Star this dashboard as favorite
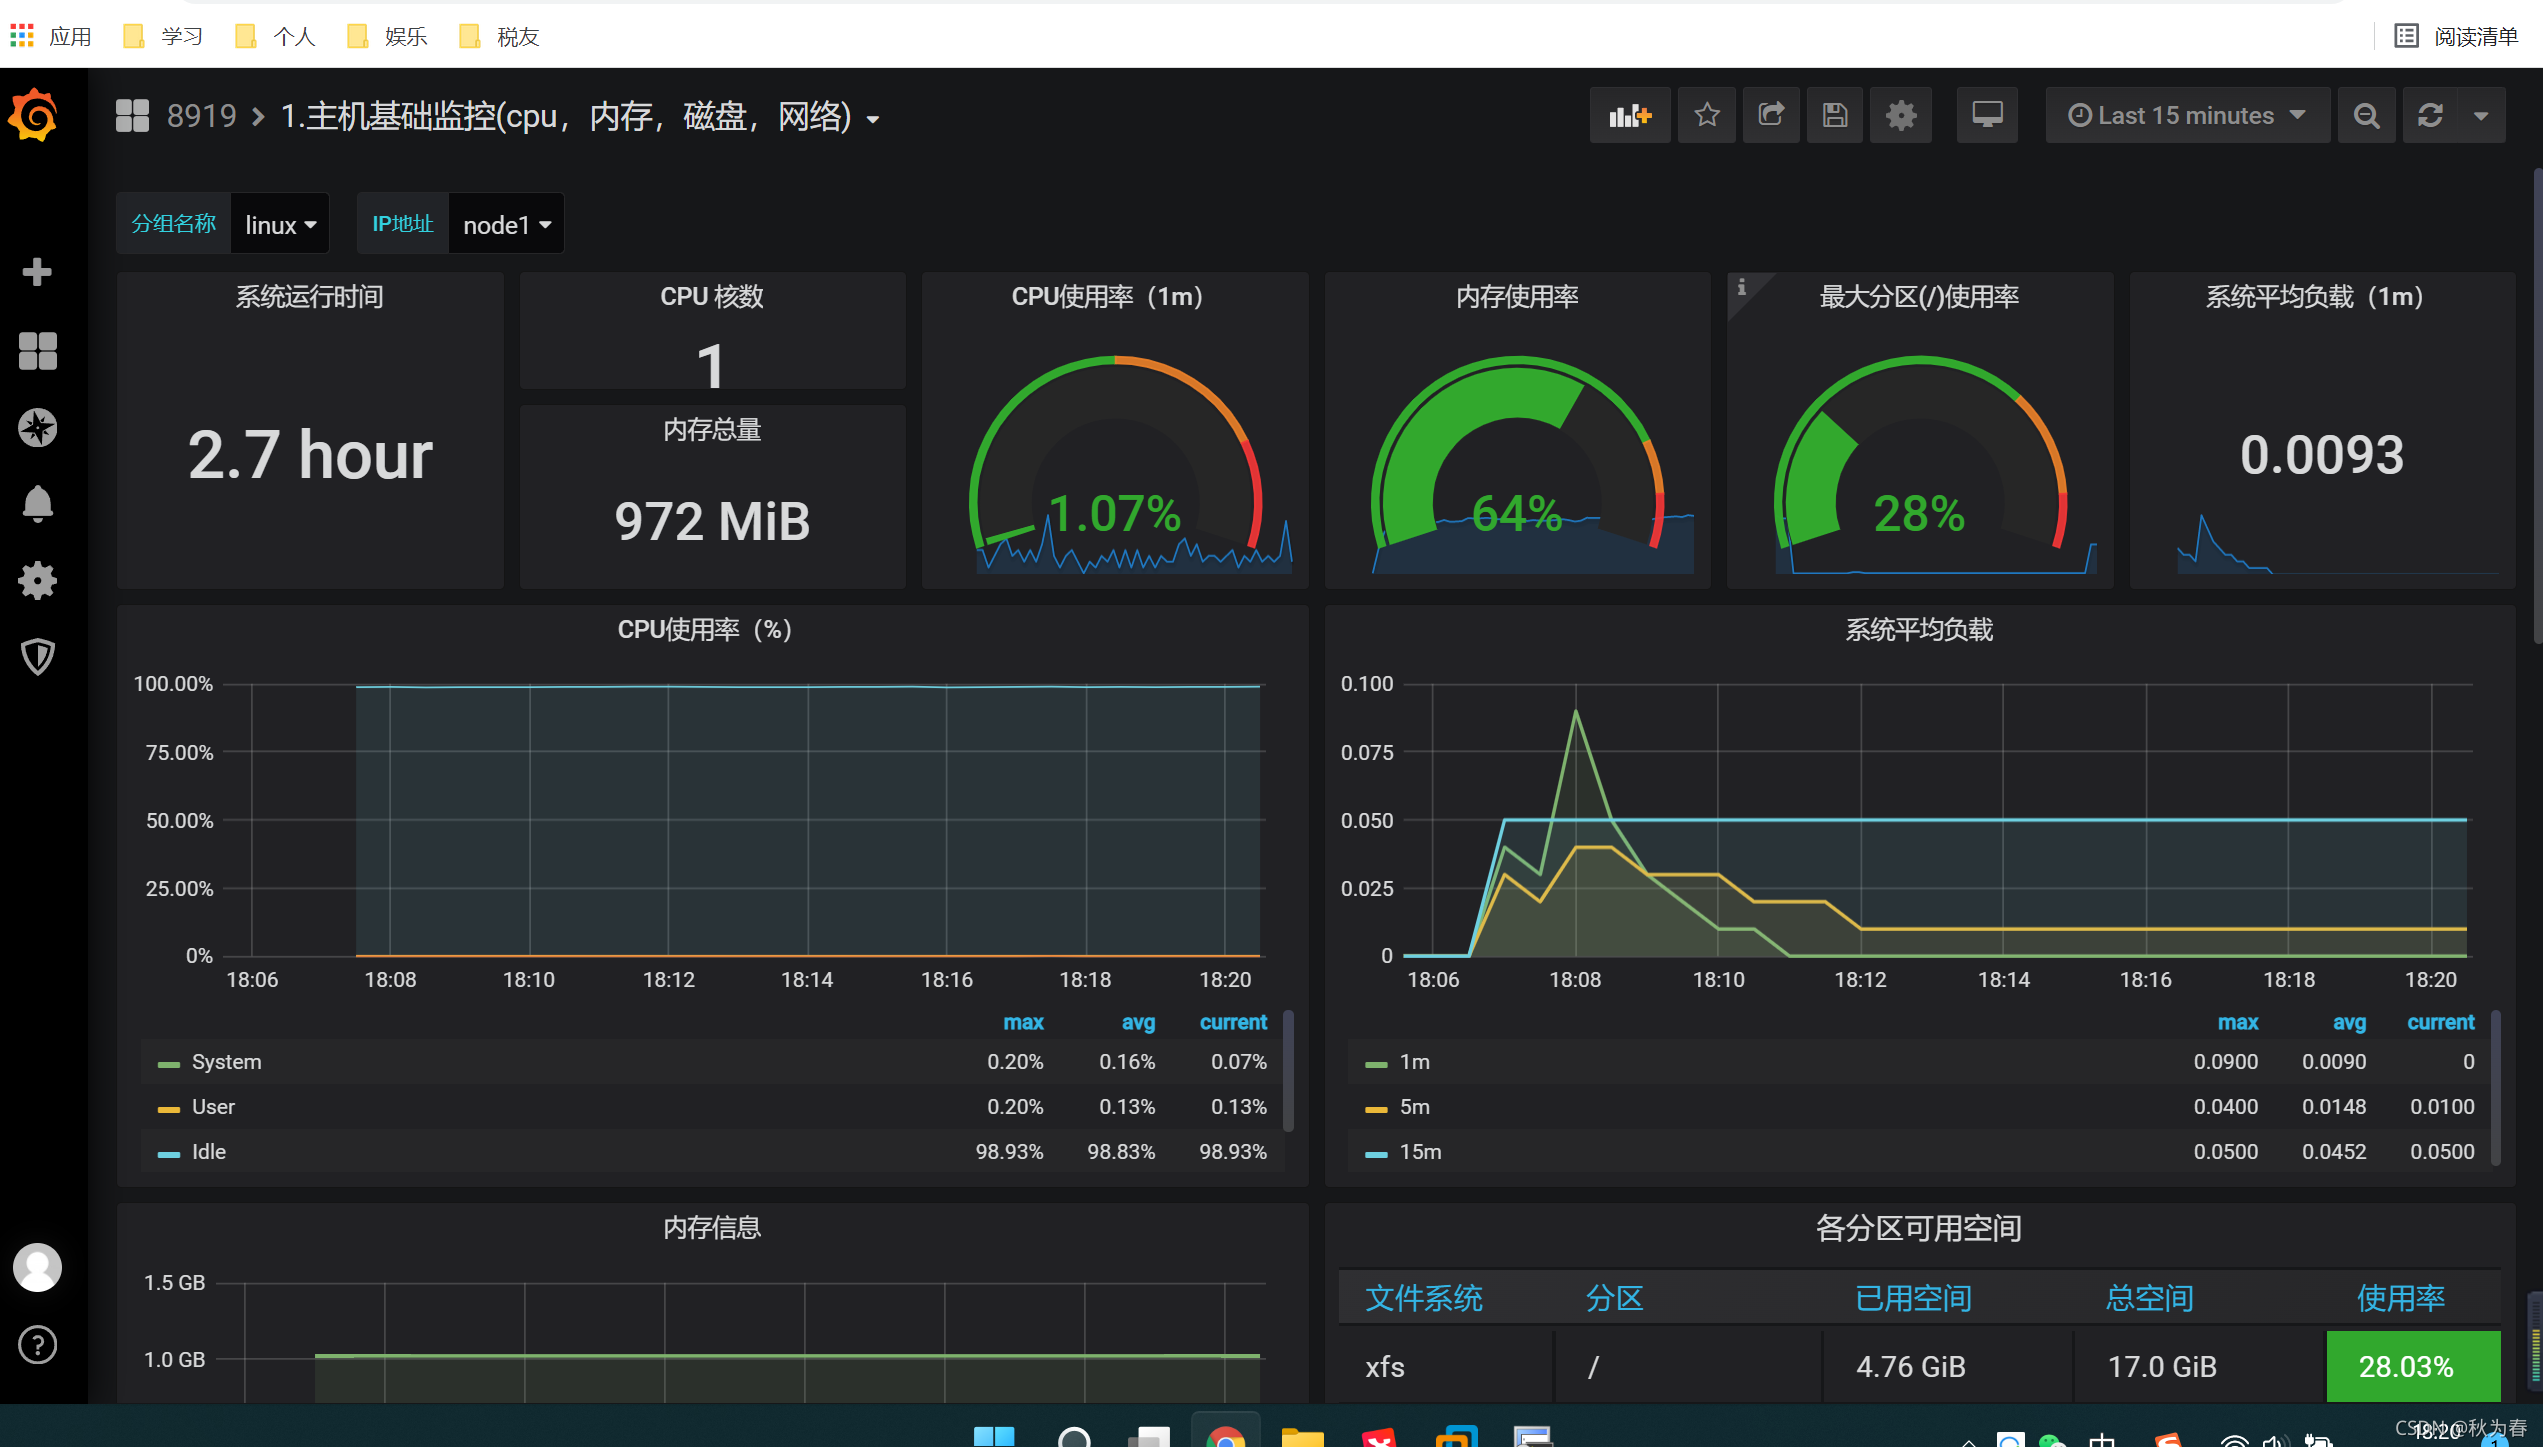 click(x=1707, y=116)
